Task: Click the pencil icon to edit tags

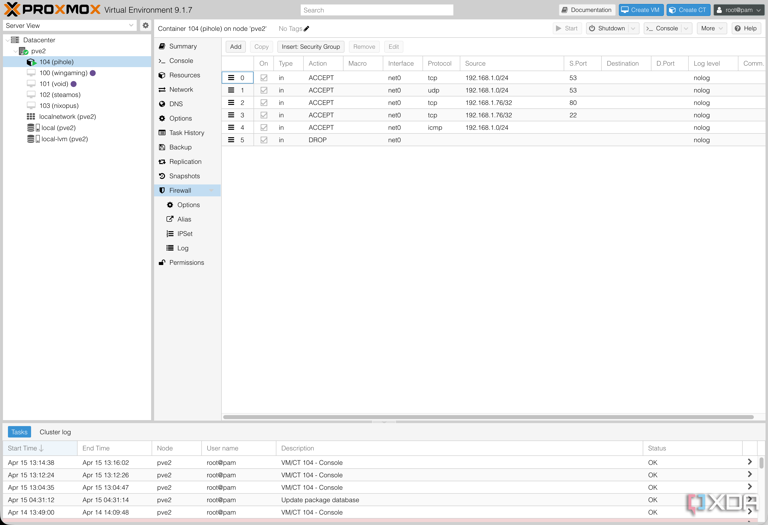Action: (x=307, y=29)
